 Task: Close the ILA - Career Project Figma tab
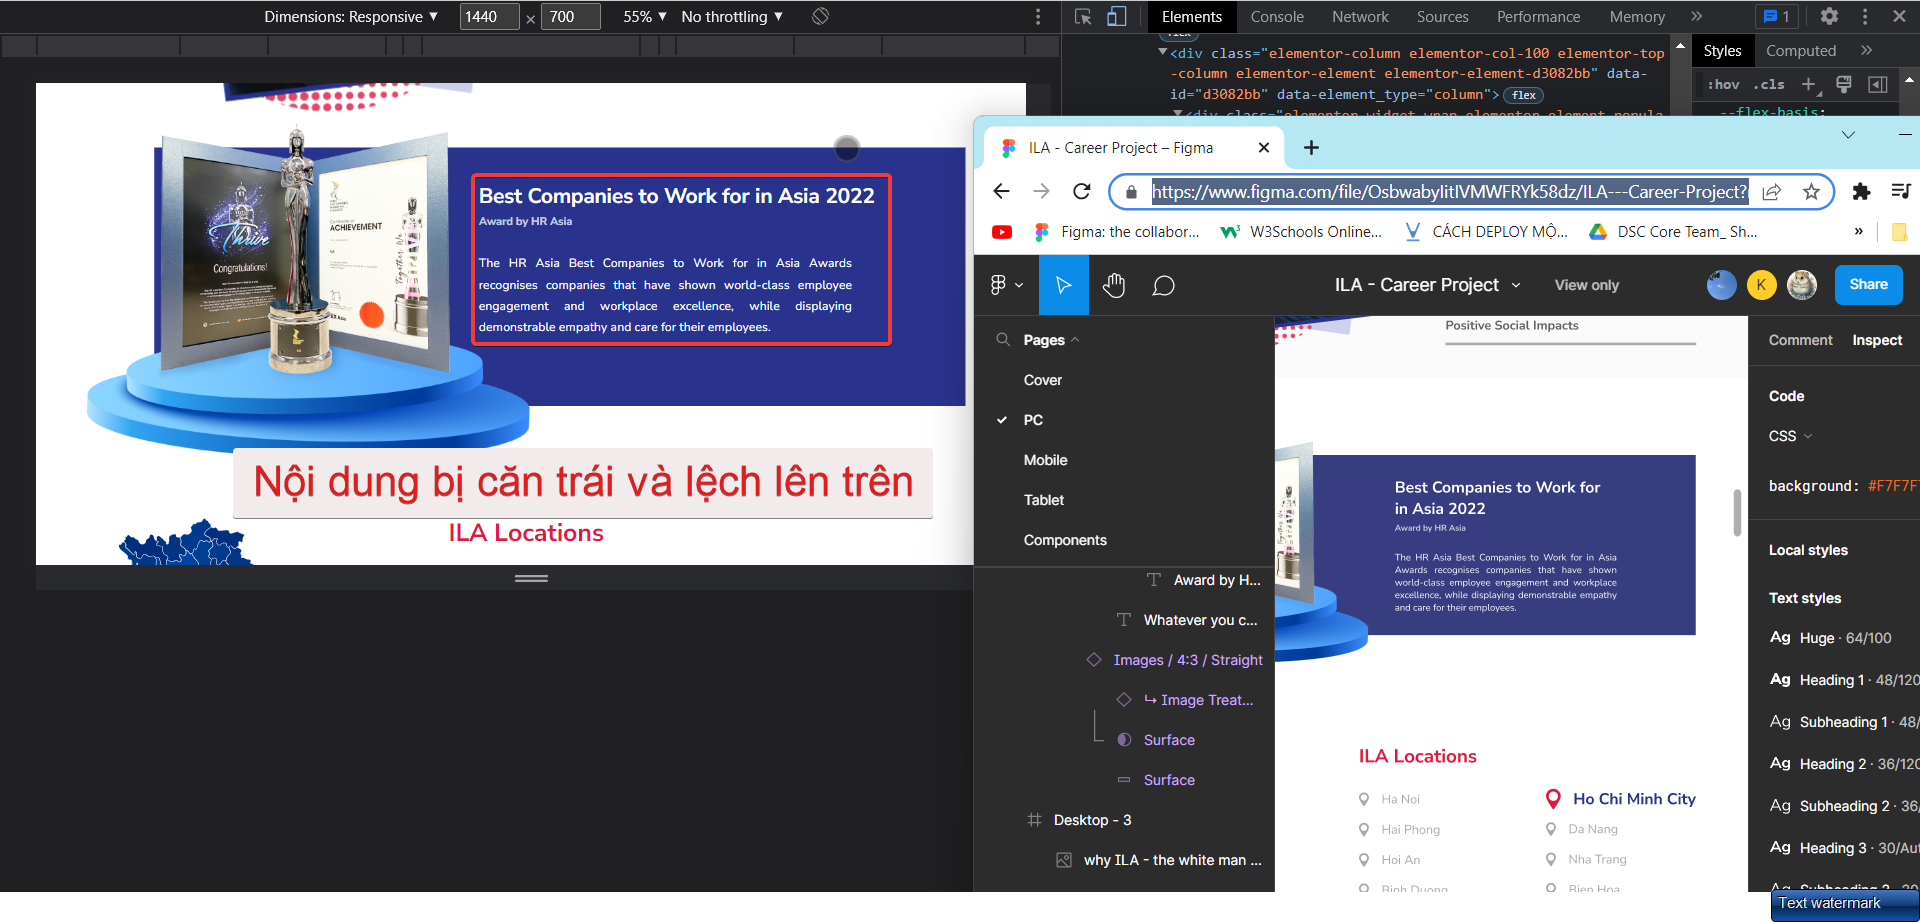tap(1264, 148)
